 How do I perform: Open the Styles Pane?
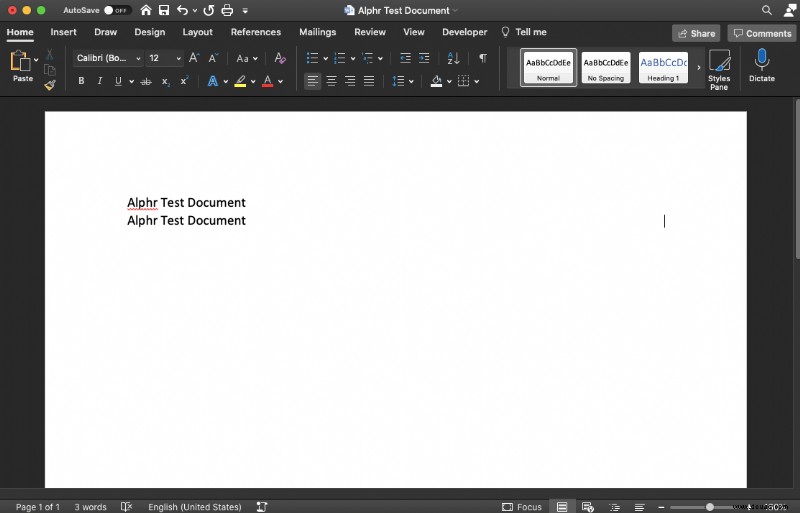coord(719,69)
